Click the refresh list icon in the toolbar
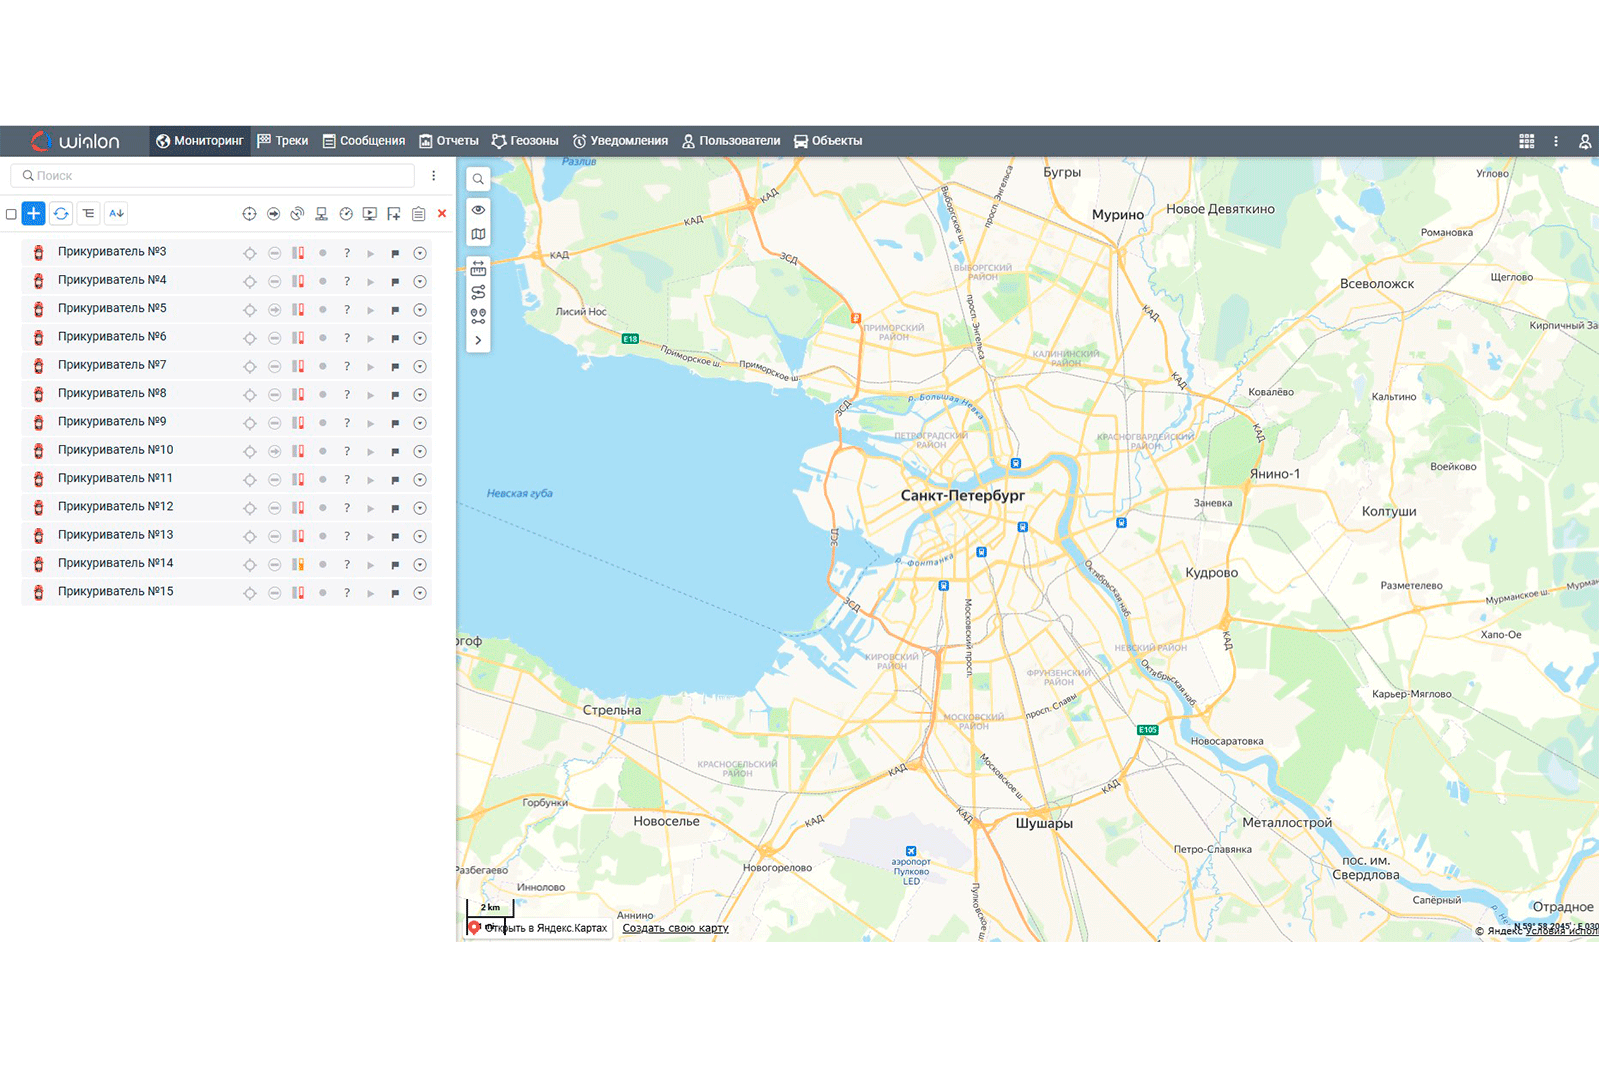 (x=61, y=213)
